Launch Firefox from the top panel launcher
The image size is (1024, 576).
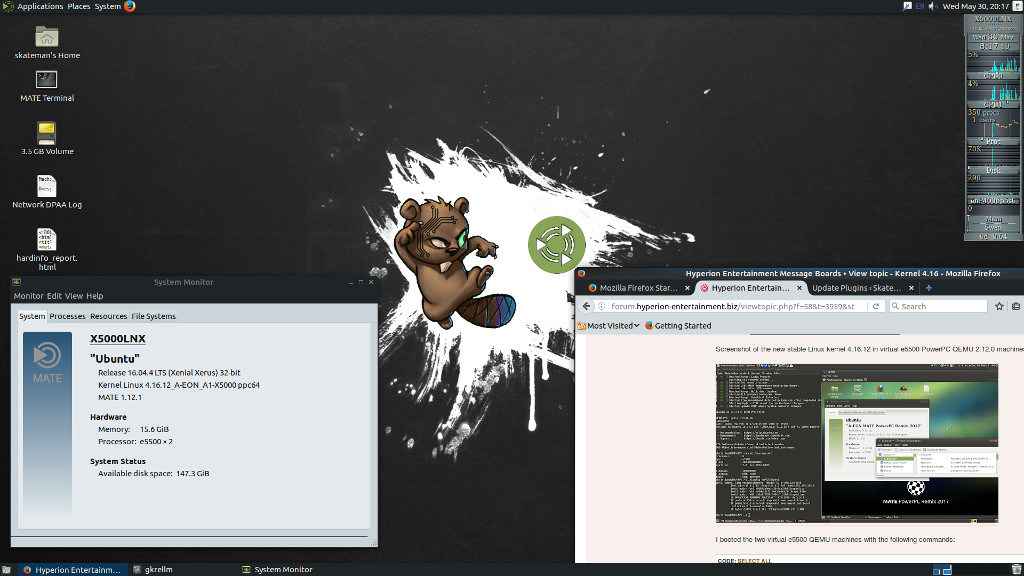tap(129, 7)
